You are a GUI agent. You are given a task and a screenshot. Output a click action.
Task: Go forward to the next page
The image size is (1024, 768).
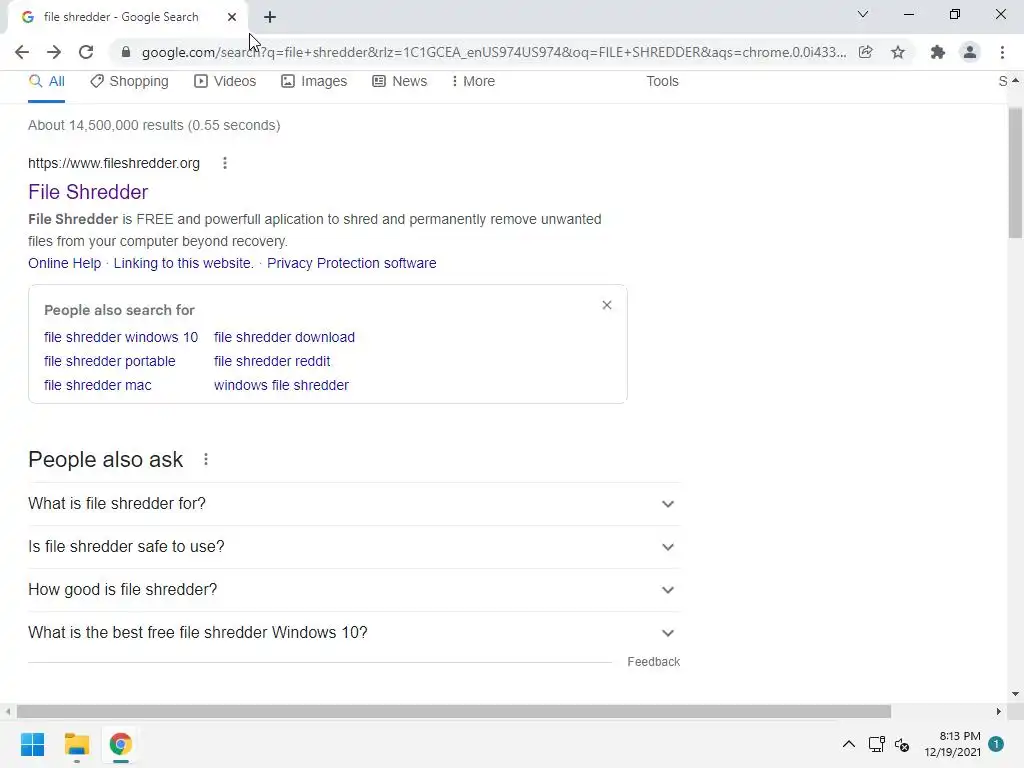(x=54, y=52)
